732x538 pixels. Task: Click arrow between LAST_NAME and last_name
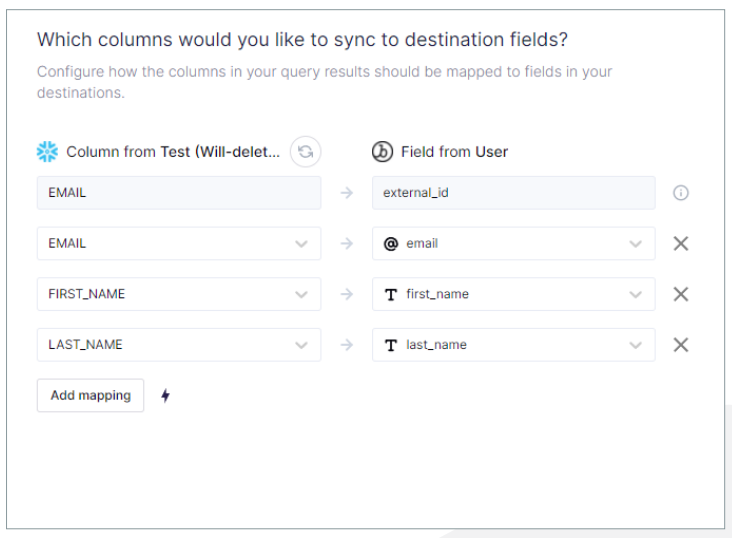click(346, 345)
